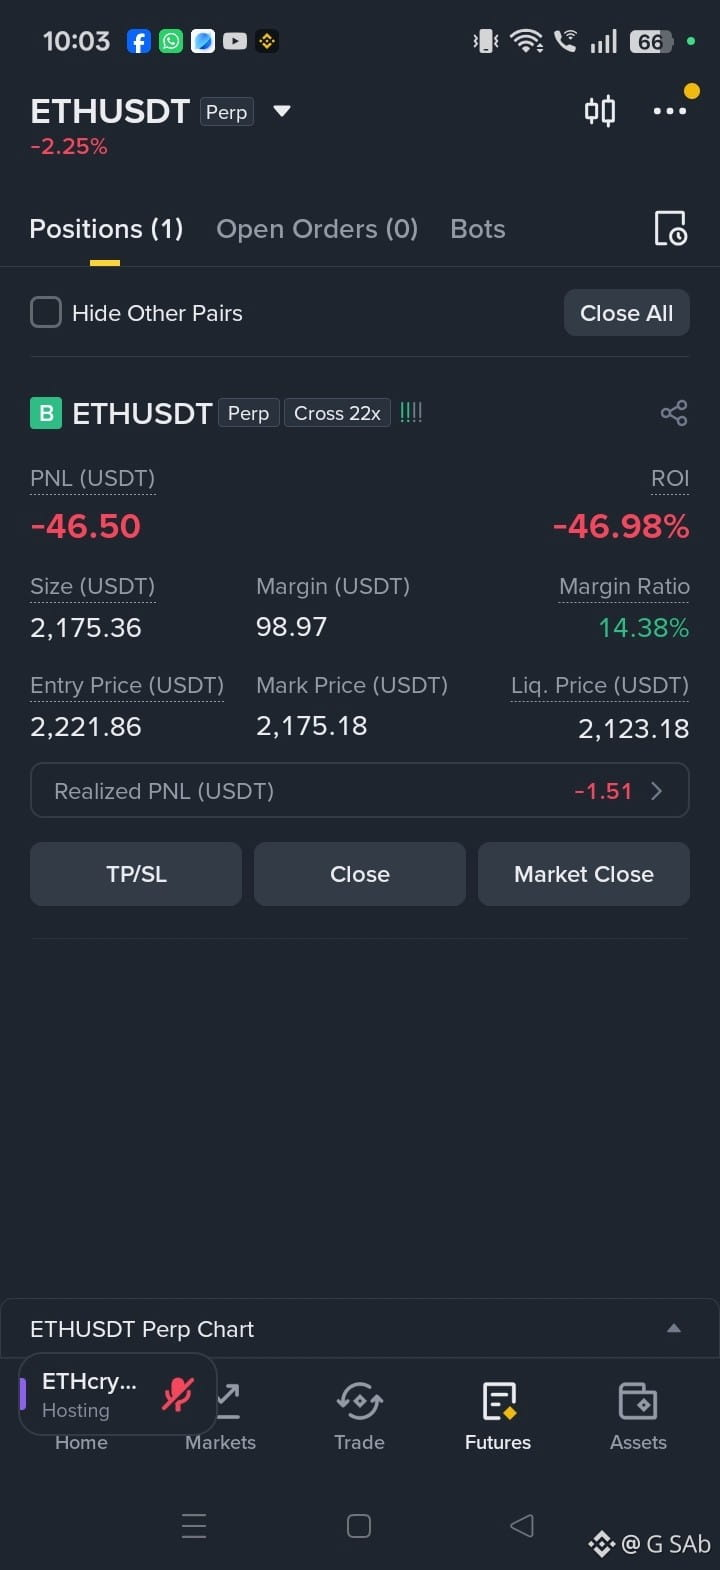Open Realized PNL details chevron
Viewport: 720px width, 1570px height.
657,791
